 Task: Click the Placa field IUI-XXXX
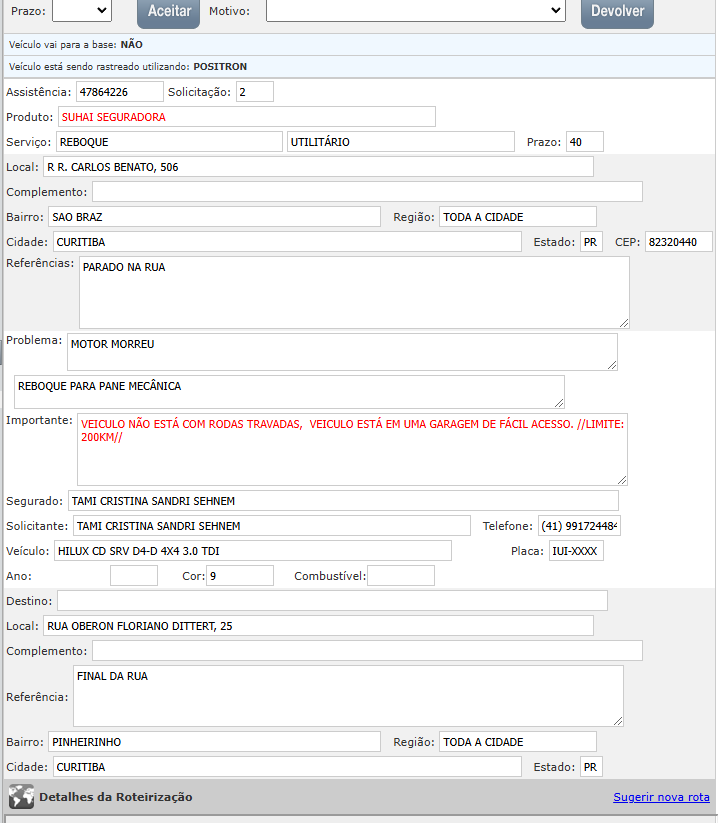coord(576,551)
